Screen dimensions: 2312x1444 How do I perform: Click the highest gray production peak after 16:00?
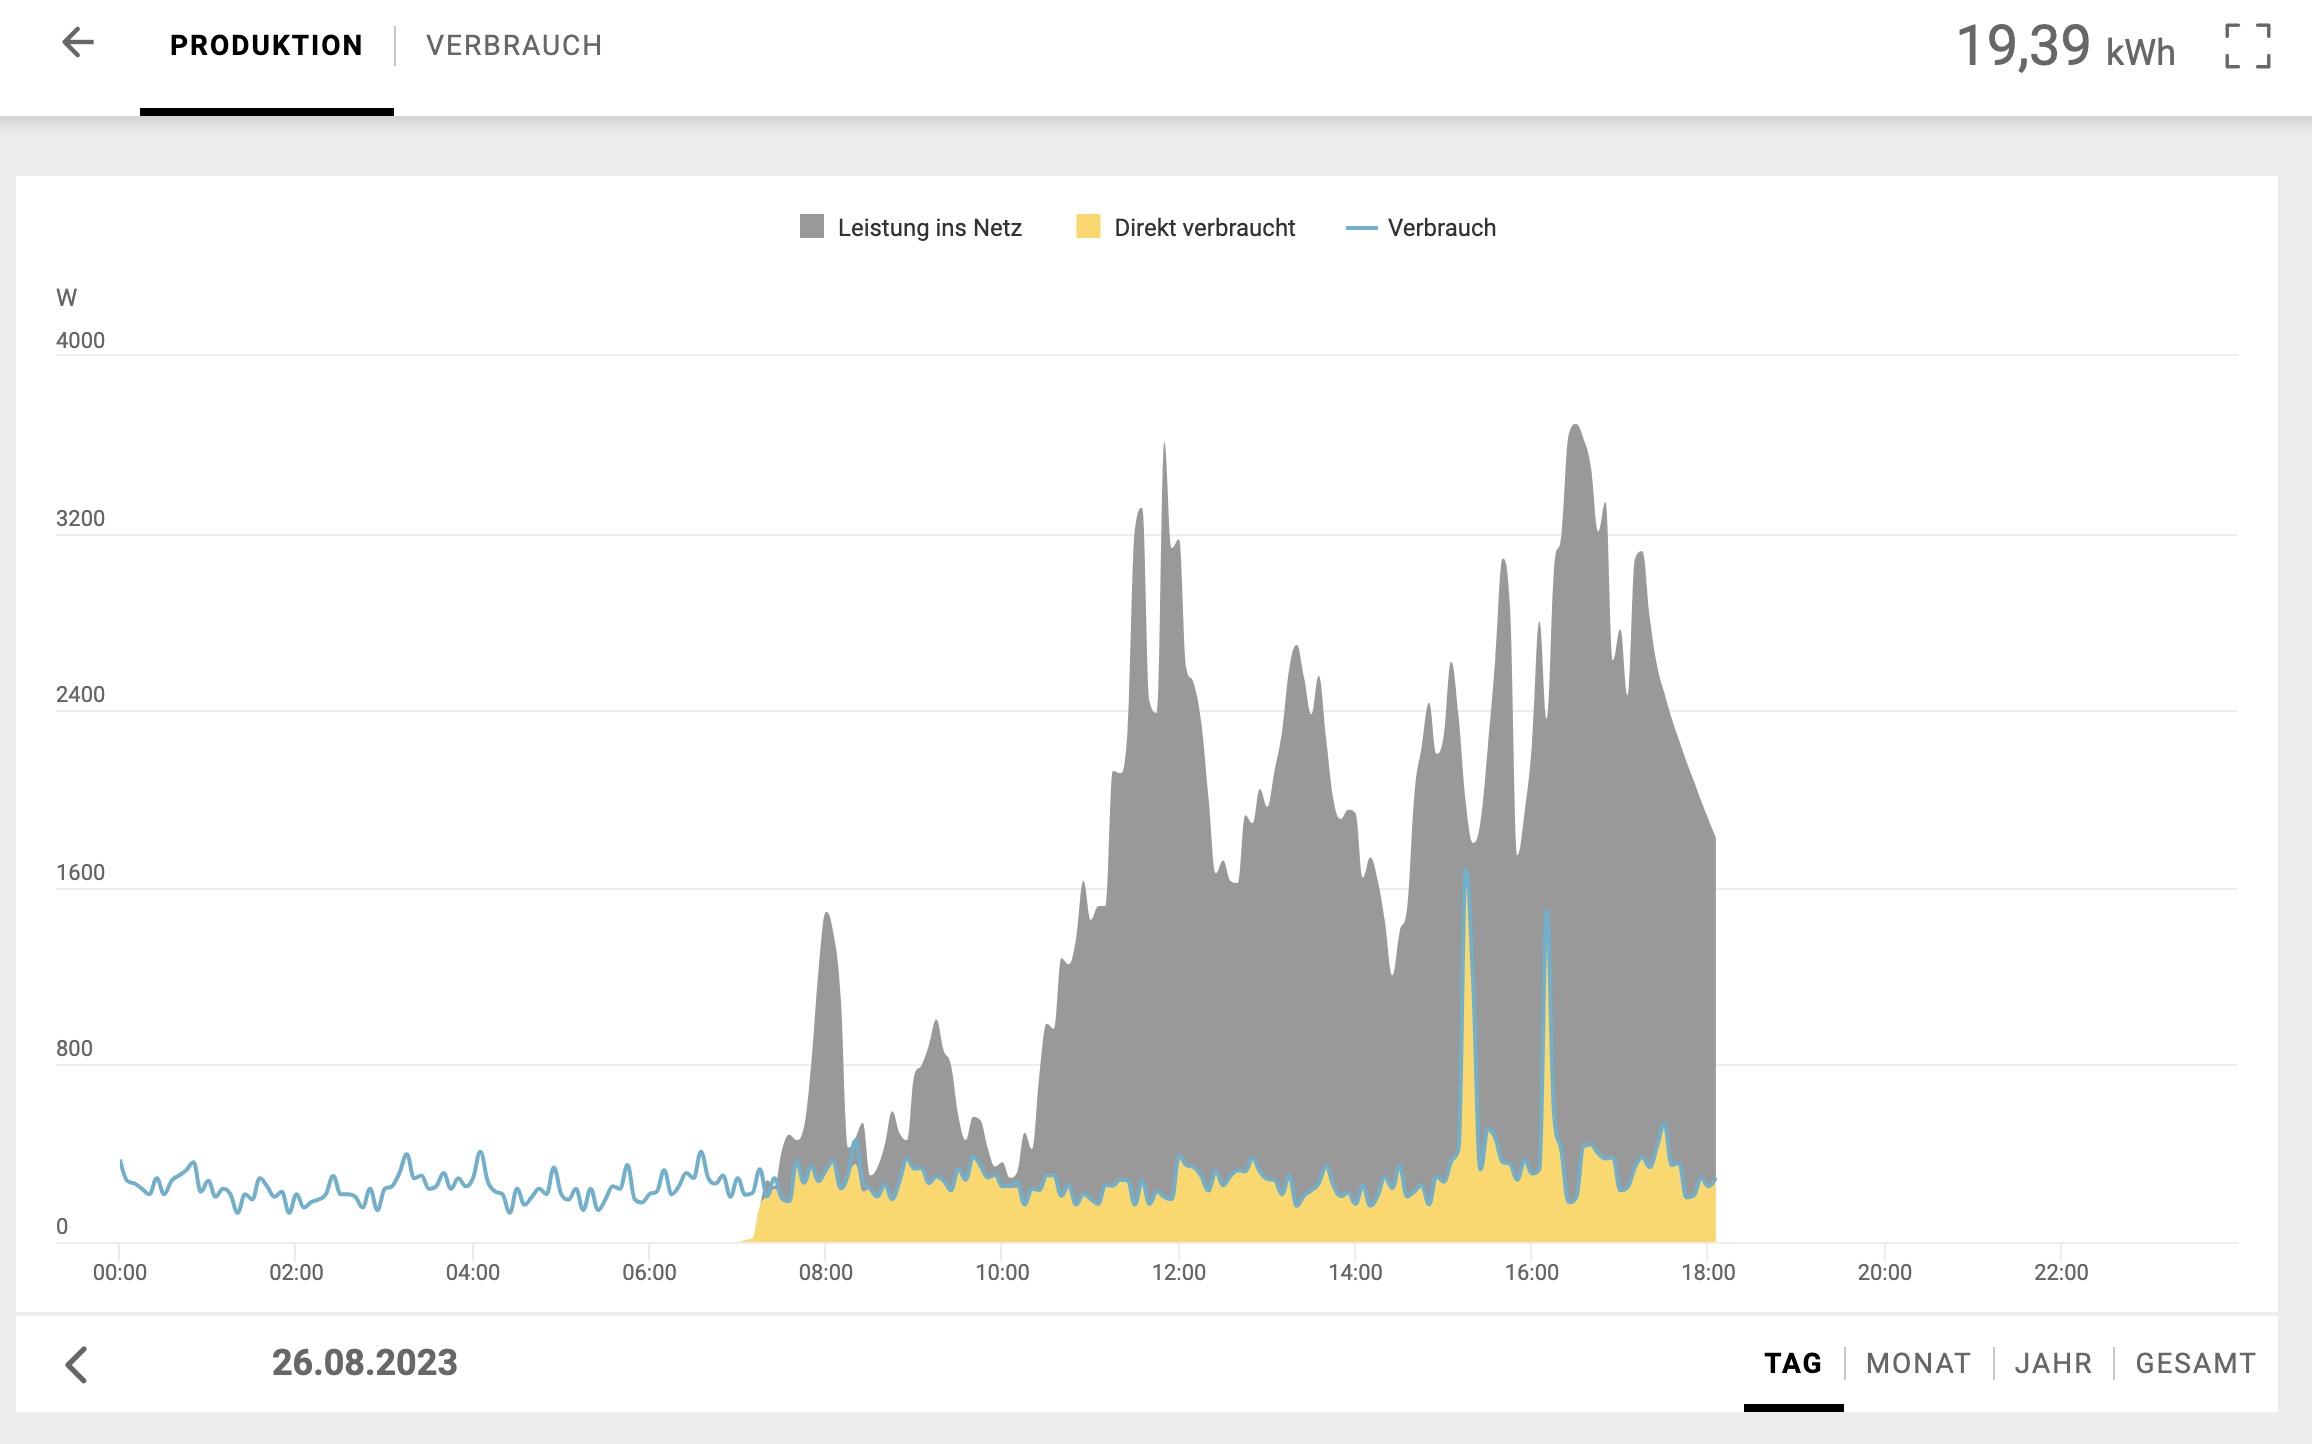1576,428
